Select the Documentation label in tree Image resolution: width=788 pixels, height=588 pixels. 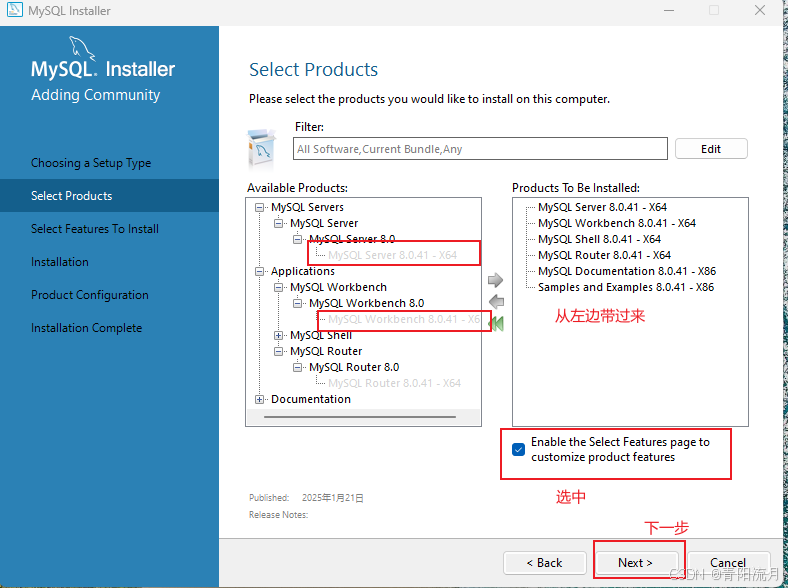point(311,400)
